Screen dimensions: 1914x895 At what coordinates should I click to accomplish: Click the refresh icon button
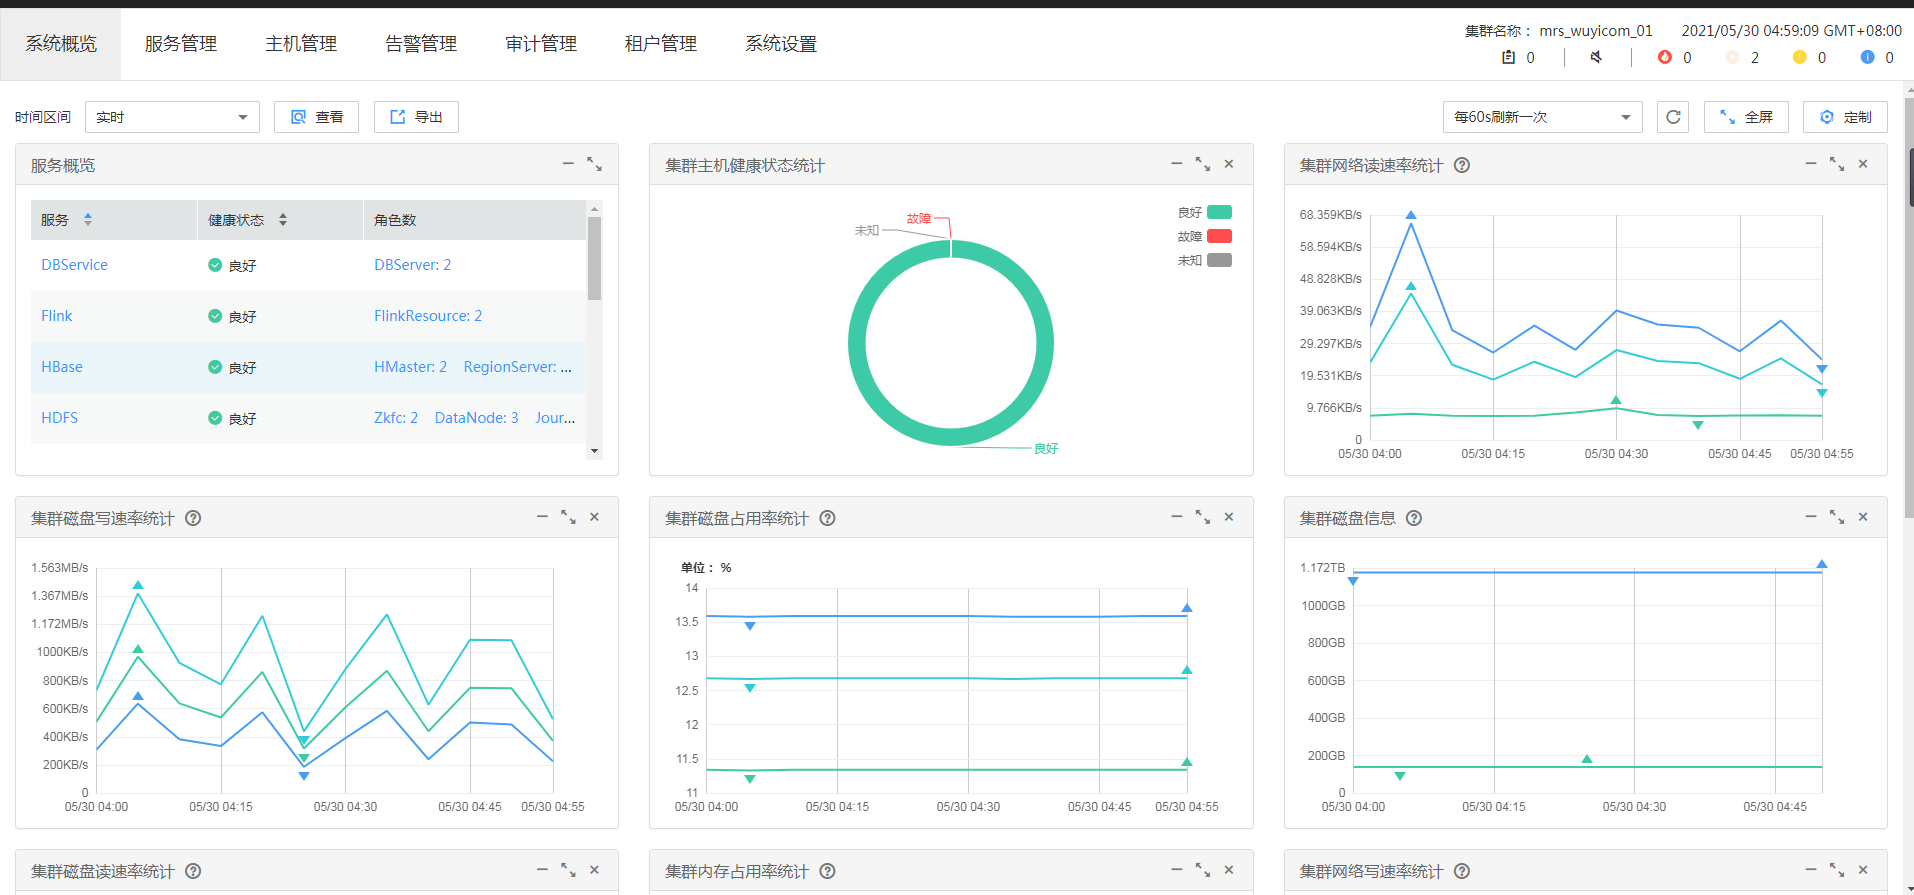point(1673,117)
